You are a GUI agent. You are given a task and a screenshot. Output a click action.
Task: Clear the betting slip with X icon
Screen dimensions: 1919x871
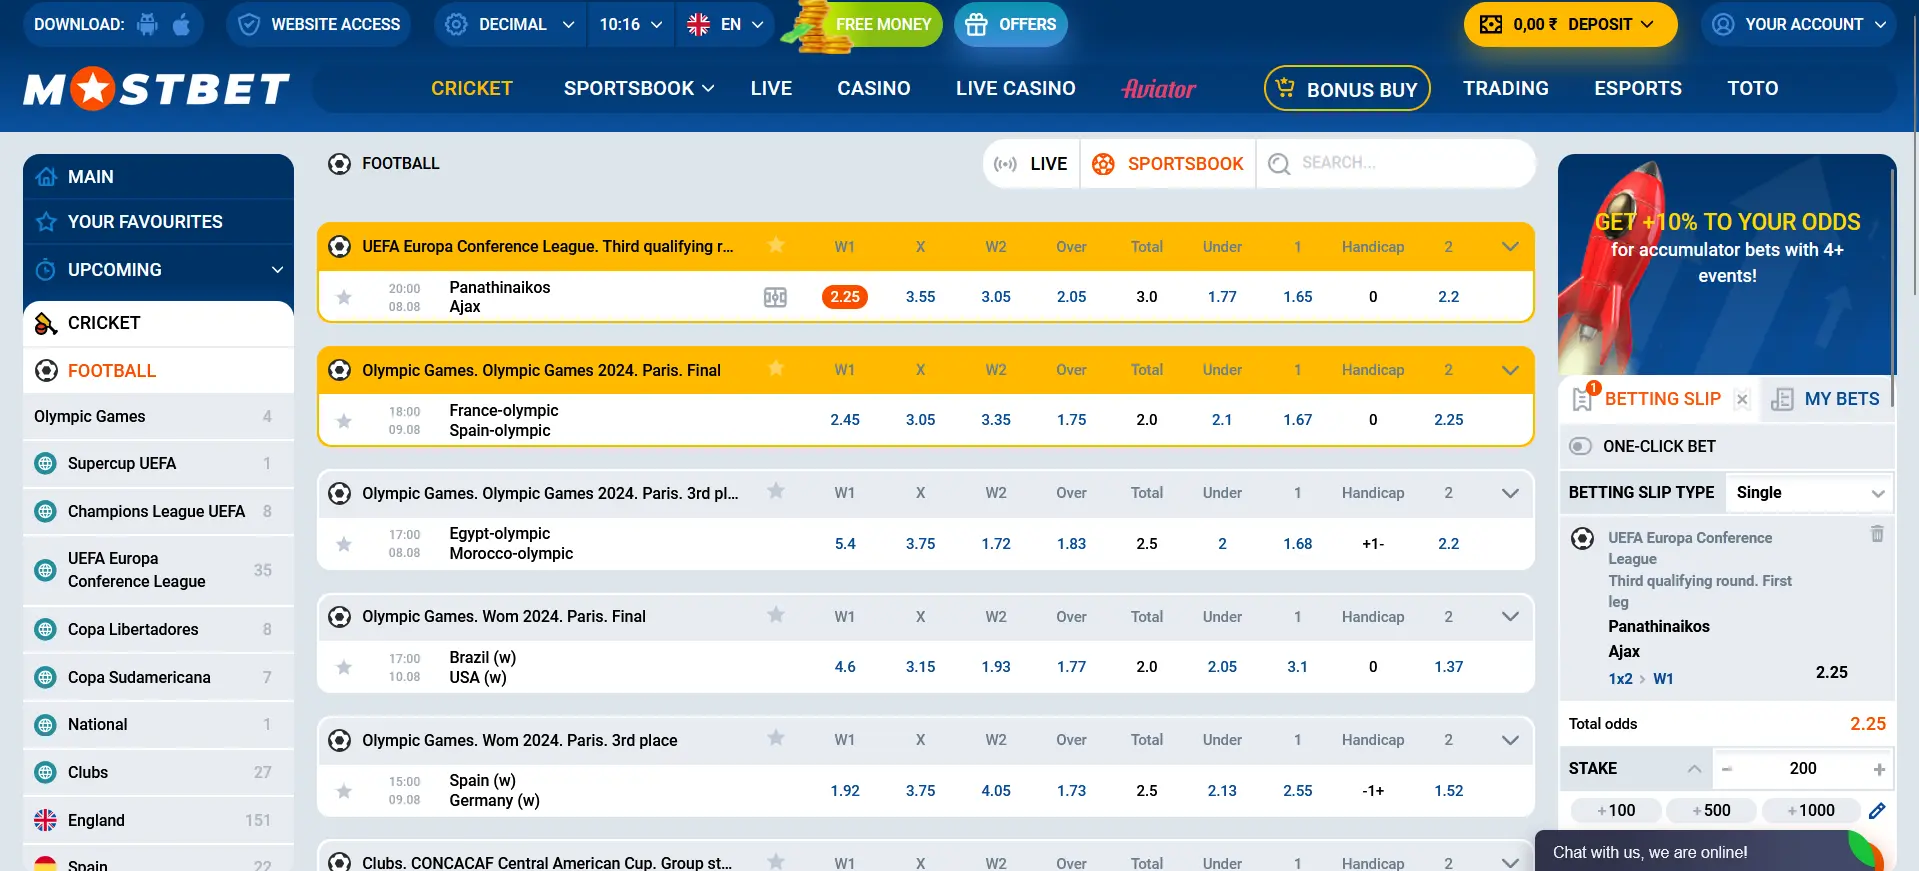tap(1742, 399)
